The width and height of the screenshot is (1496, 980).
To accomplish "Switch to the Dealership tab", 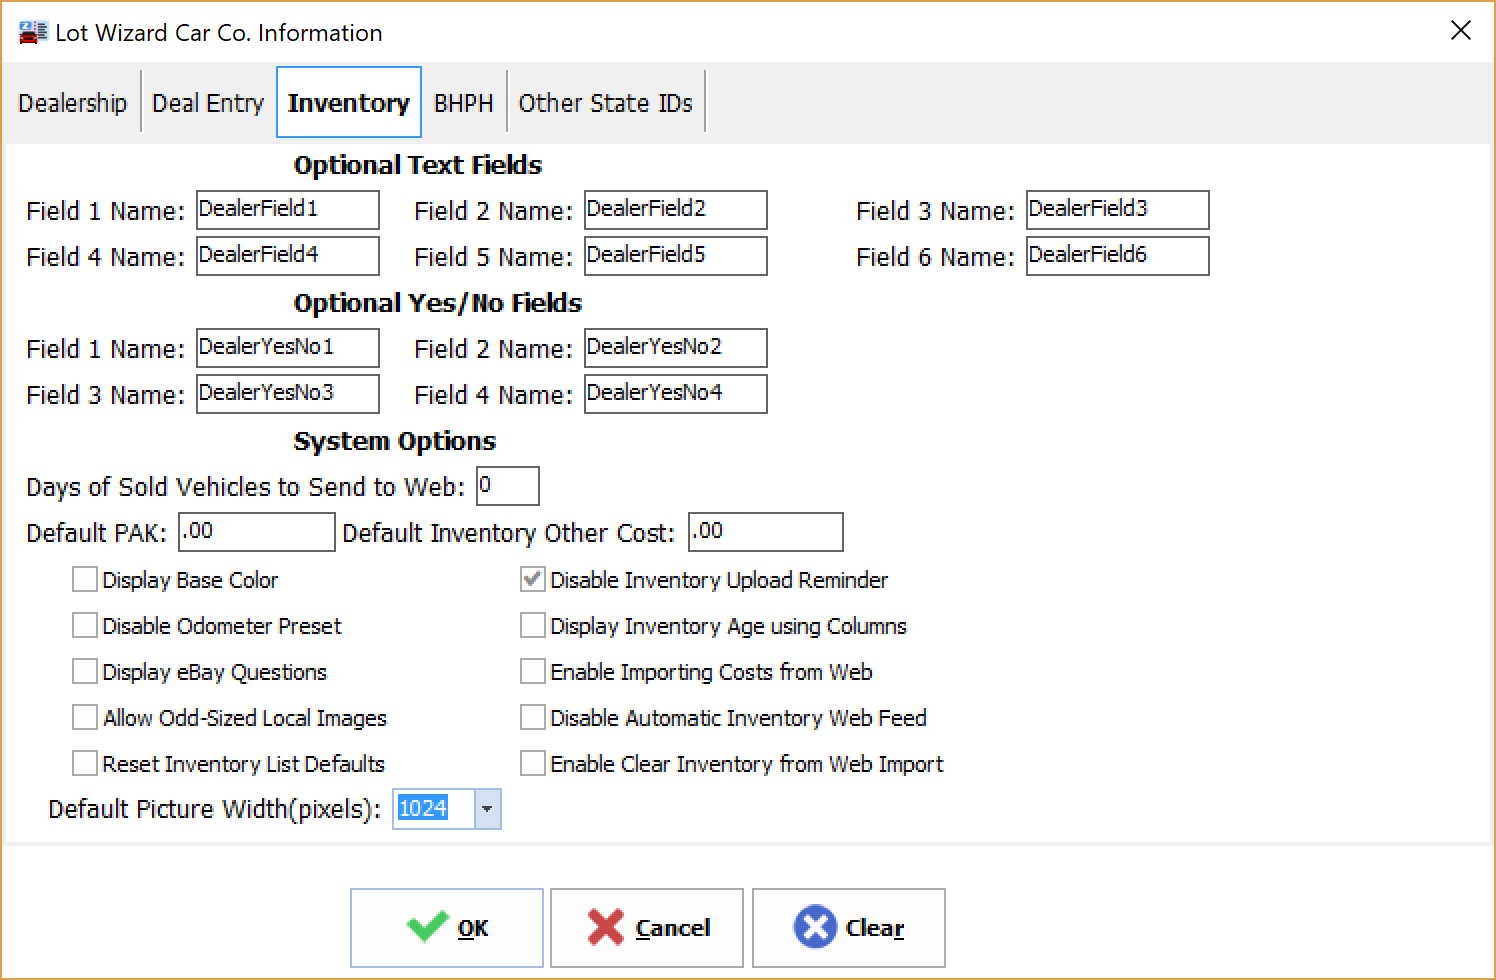I will coord(72,101).
